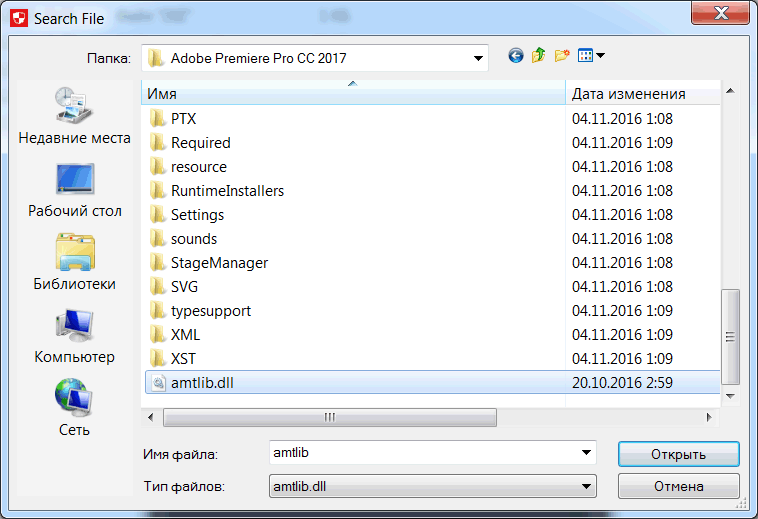Viewport: 758px width, 519px height.
Task: Go back to the last visited folder
Action: (x=516, y=56)
